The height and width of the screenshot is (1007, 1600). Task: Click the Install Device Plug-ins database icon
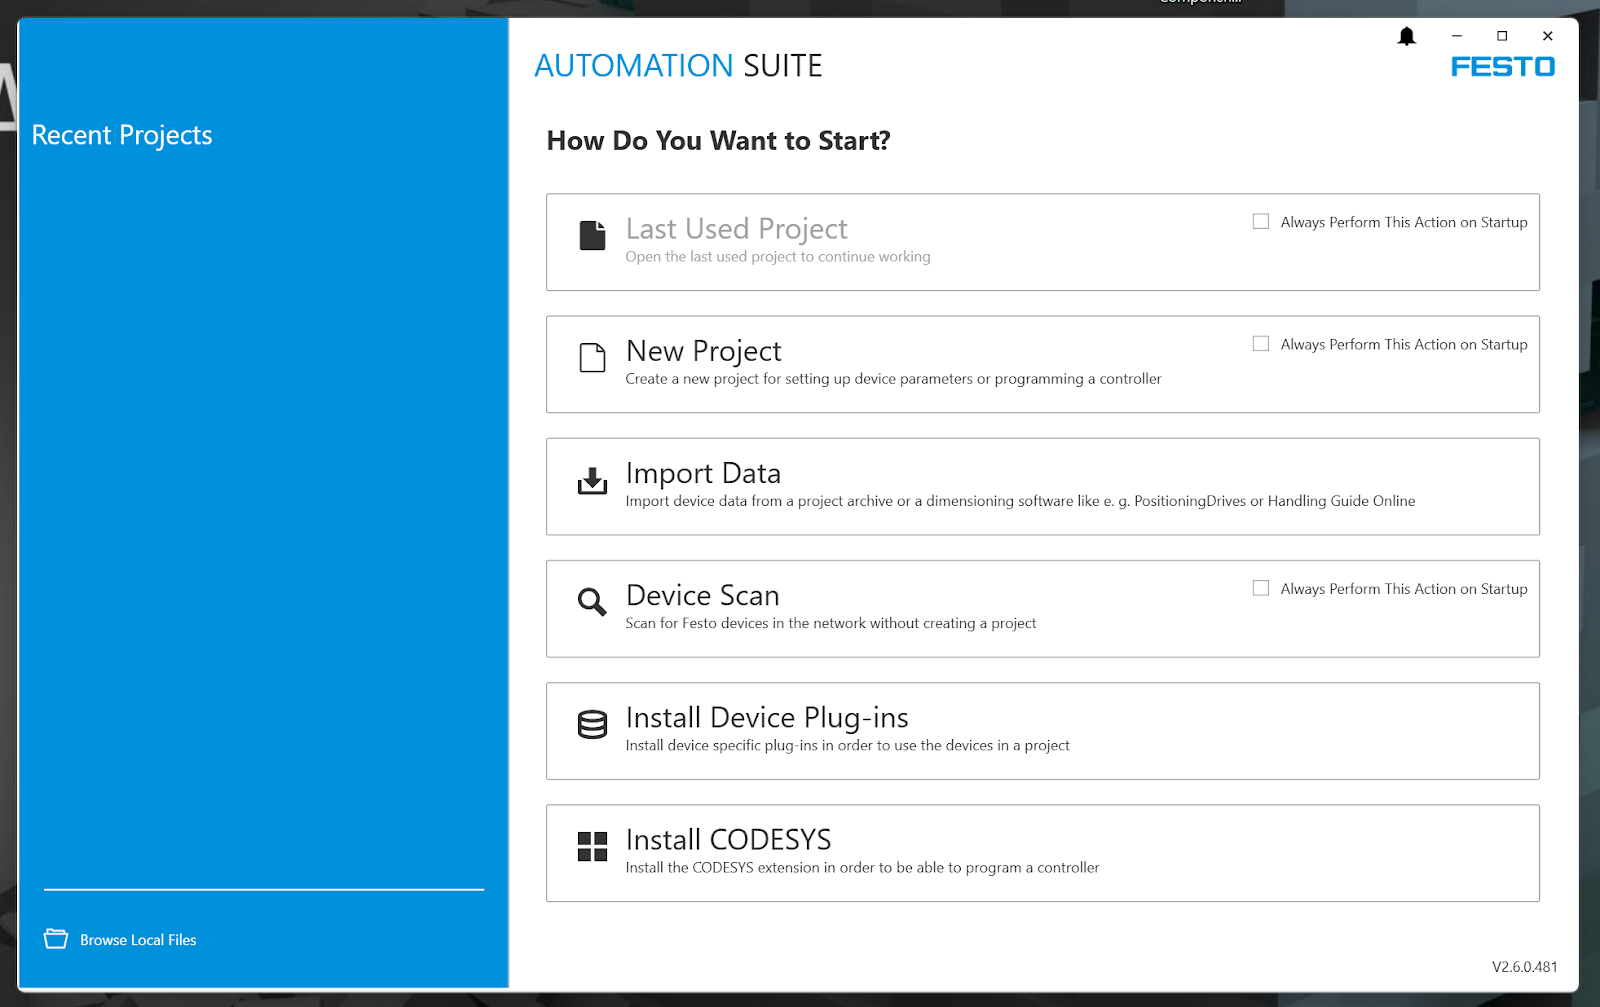[x=592, y=725]
